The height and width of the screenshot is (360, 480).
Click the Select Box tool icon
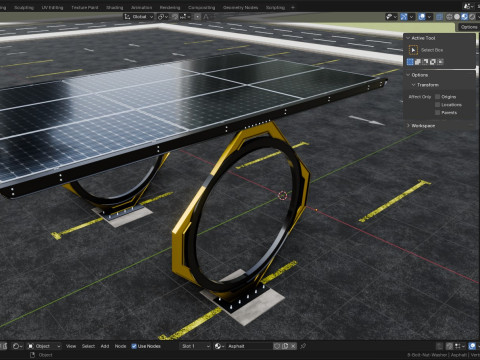point(413,50)
